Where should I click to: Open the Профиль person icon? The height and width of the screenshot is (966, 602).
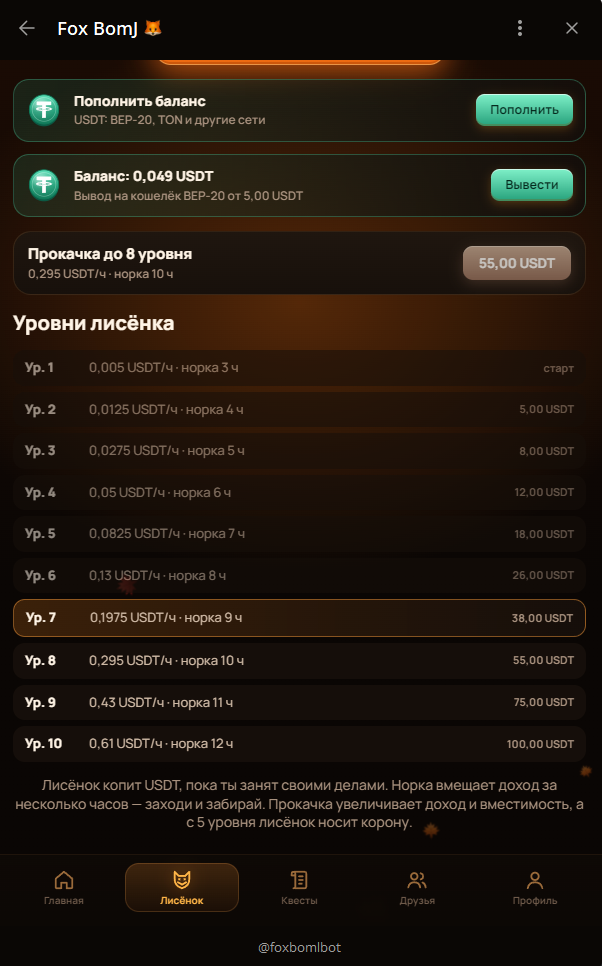535,880
